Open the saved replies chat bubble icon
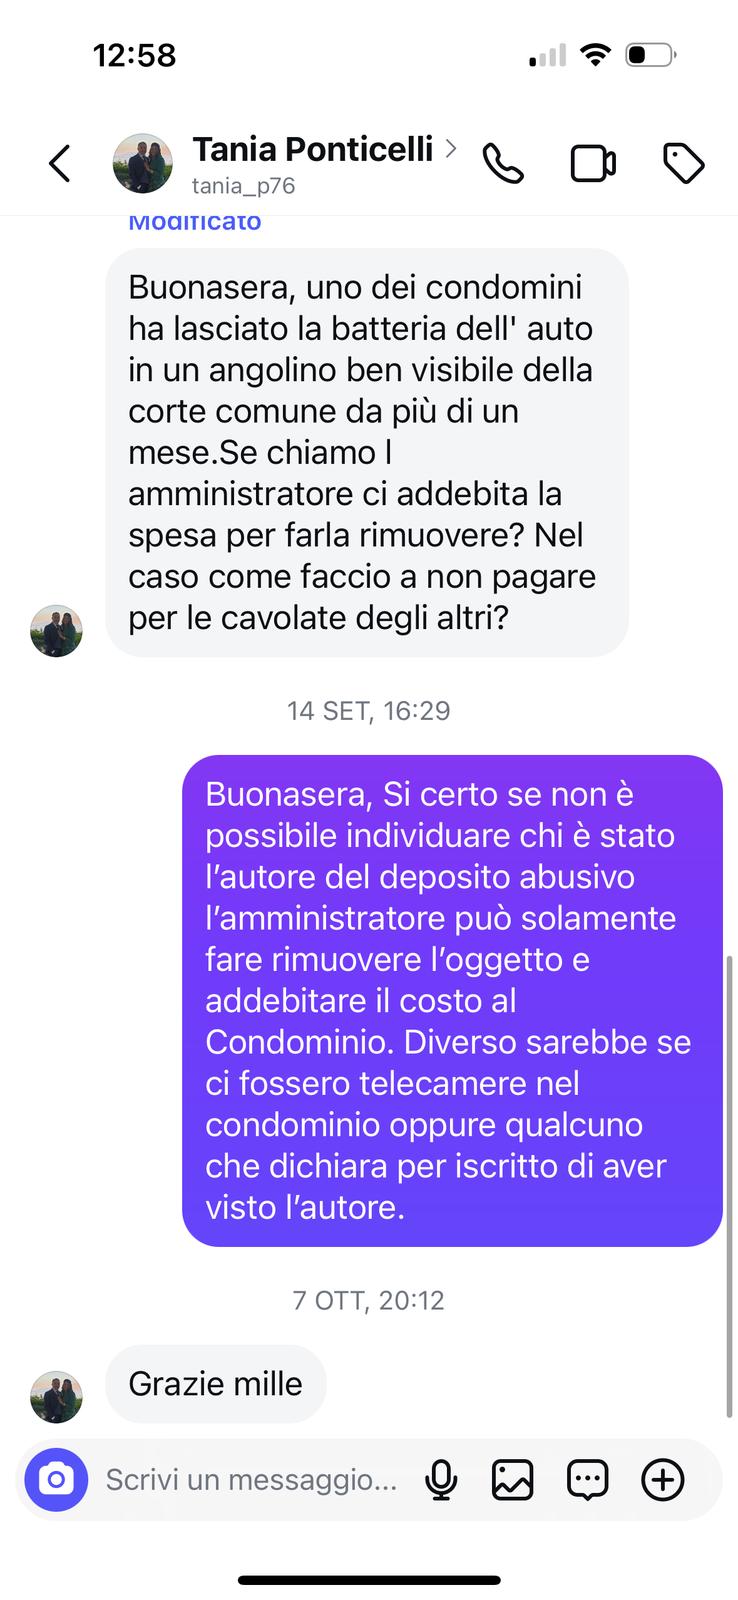 588,1479
